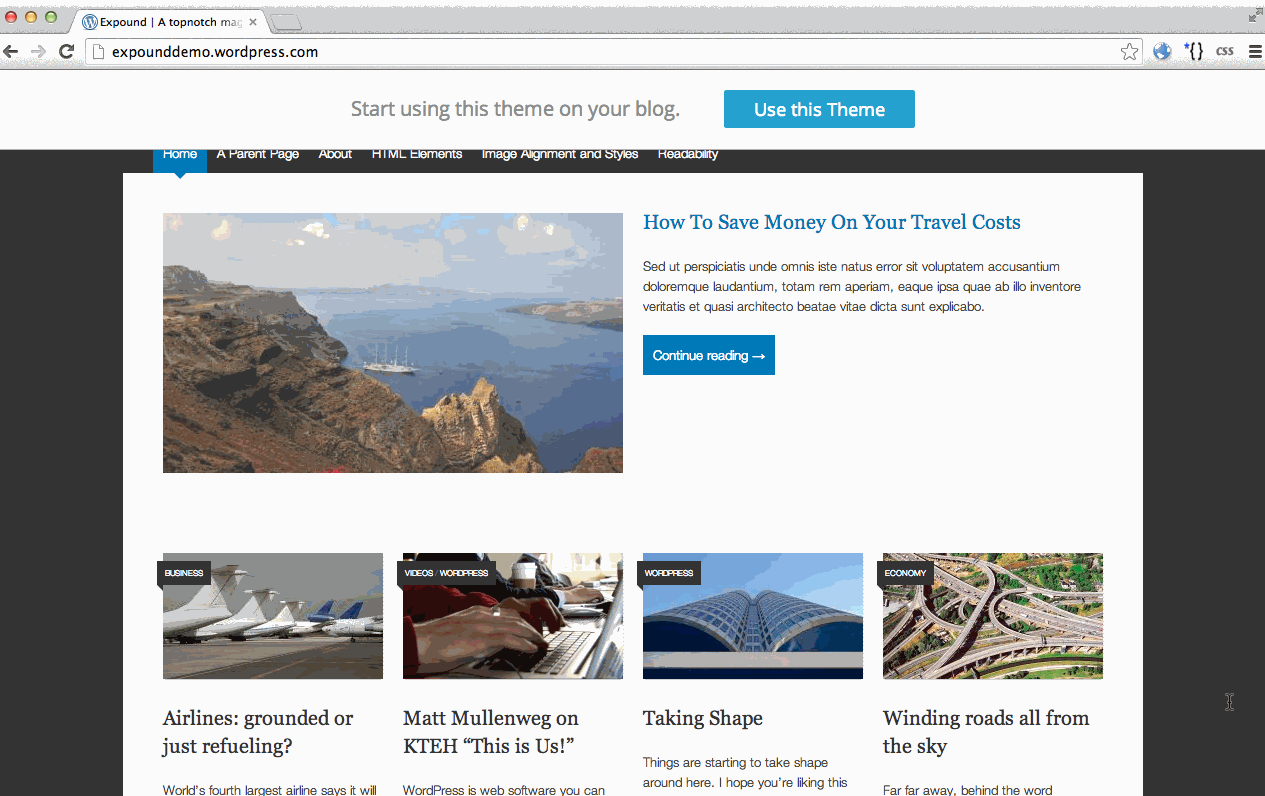Image resolution: width=1265 pixels, height=796 pixels.
Task: Click the browser back arrow
Action: click(x=11, y=52)
